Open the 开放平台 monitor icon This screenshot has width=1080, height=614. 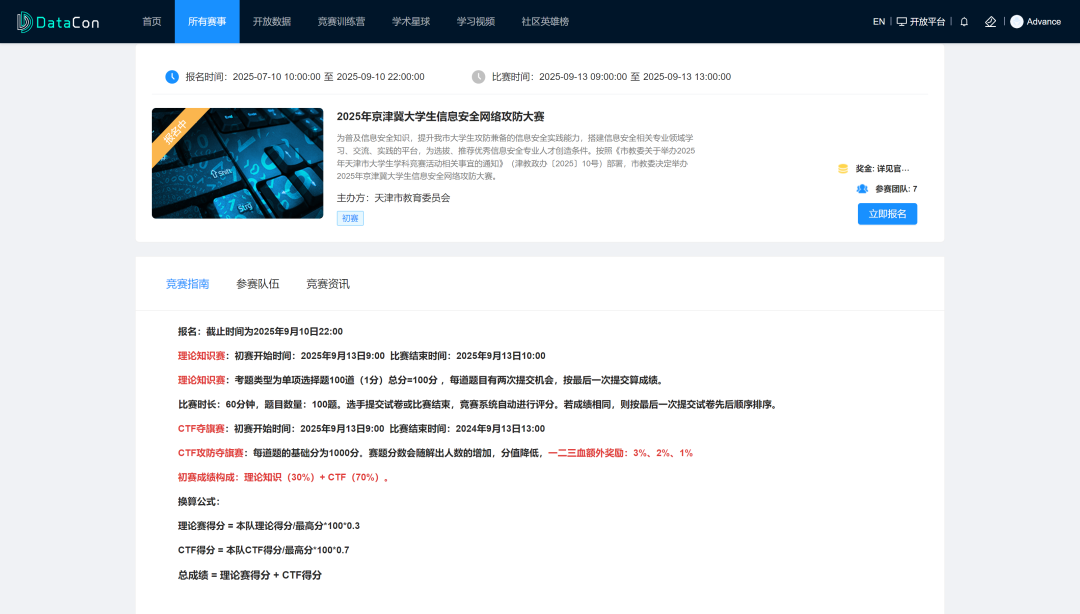pos(904,21)
